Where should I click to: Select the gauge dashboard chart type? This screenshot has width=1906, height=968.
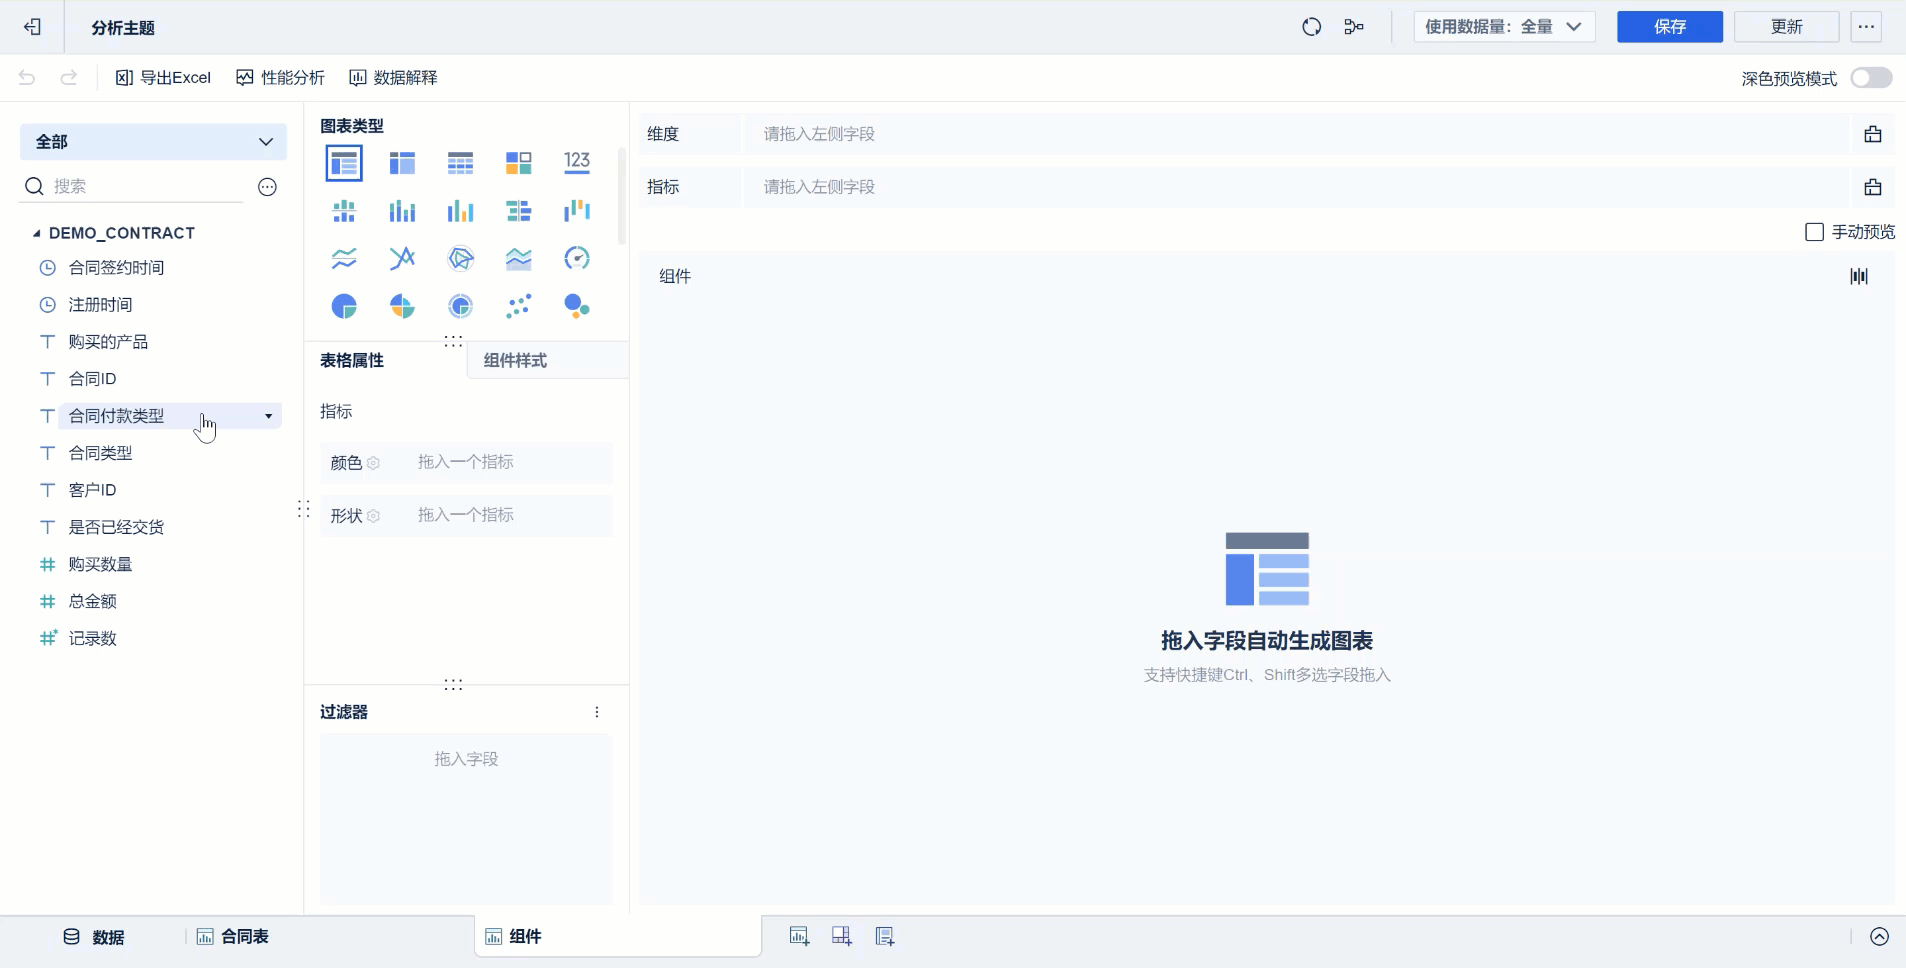[577, 259]
